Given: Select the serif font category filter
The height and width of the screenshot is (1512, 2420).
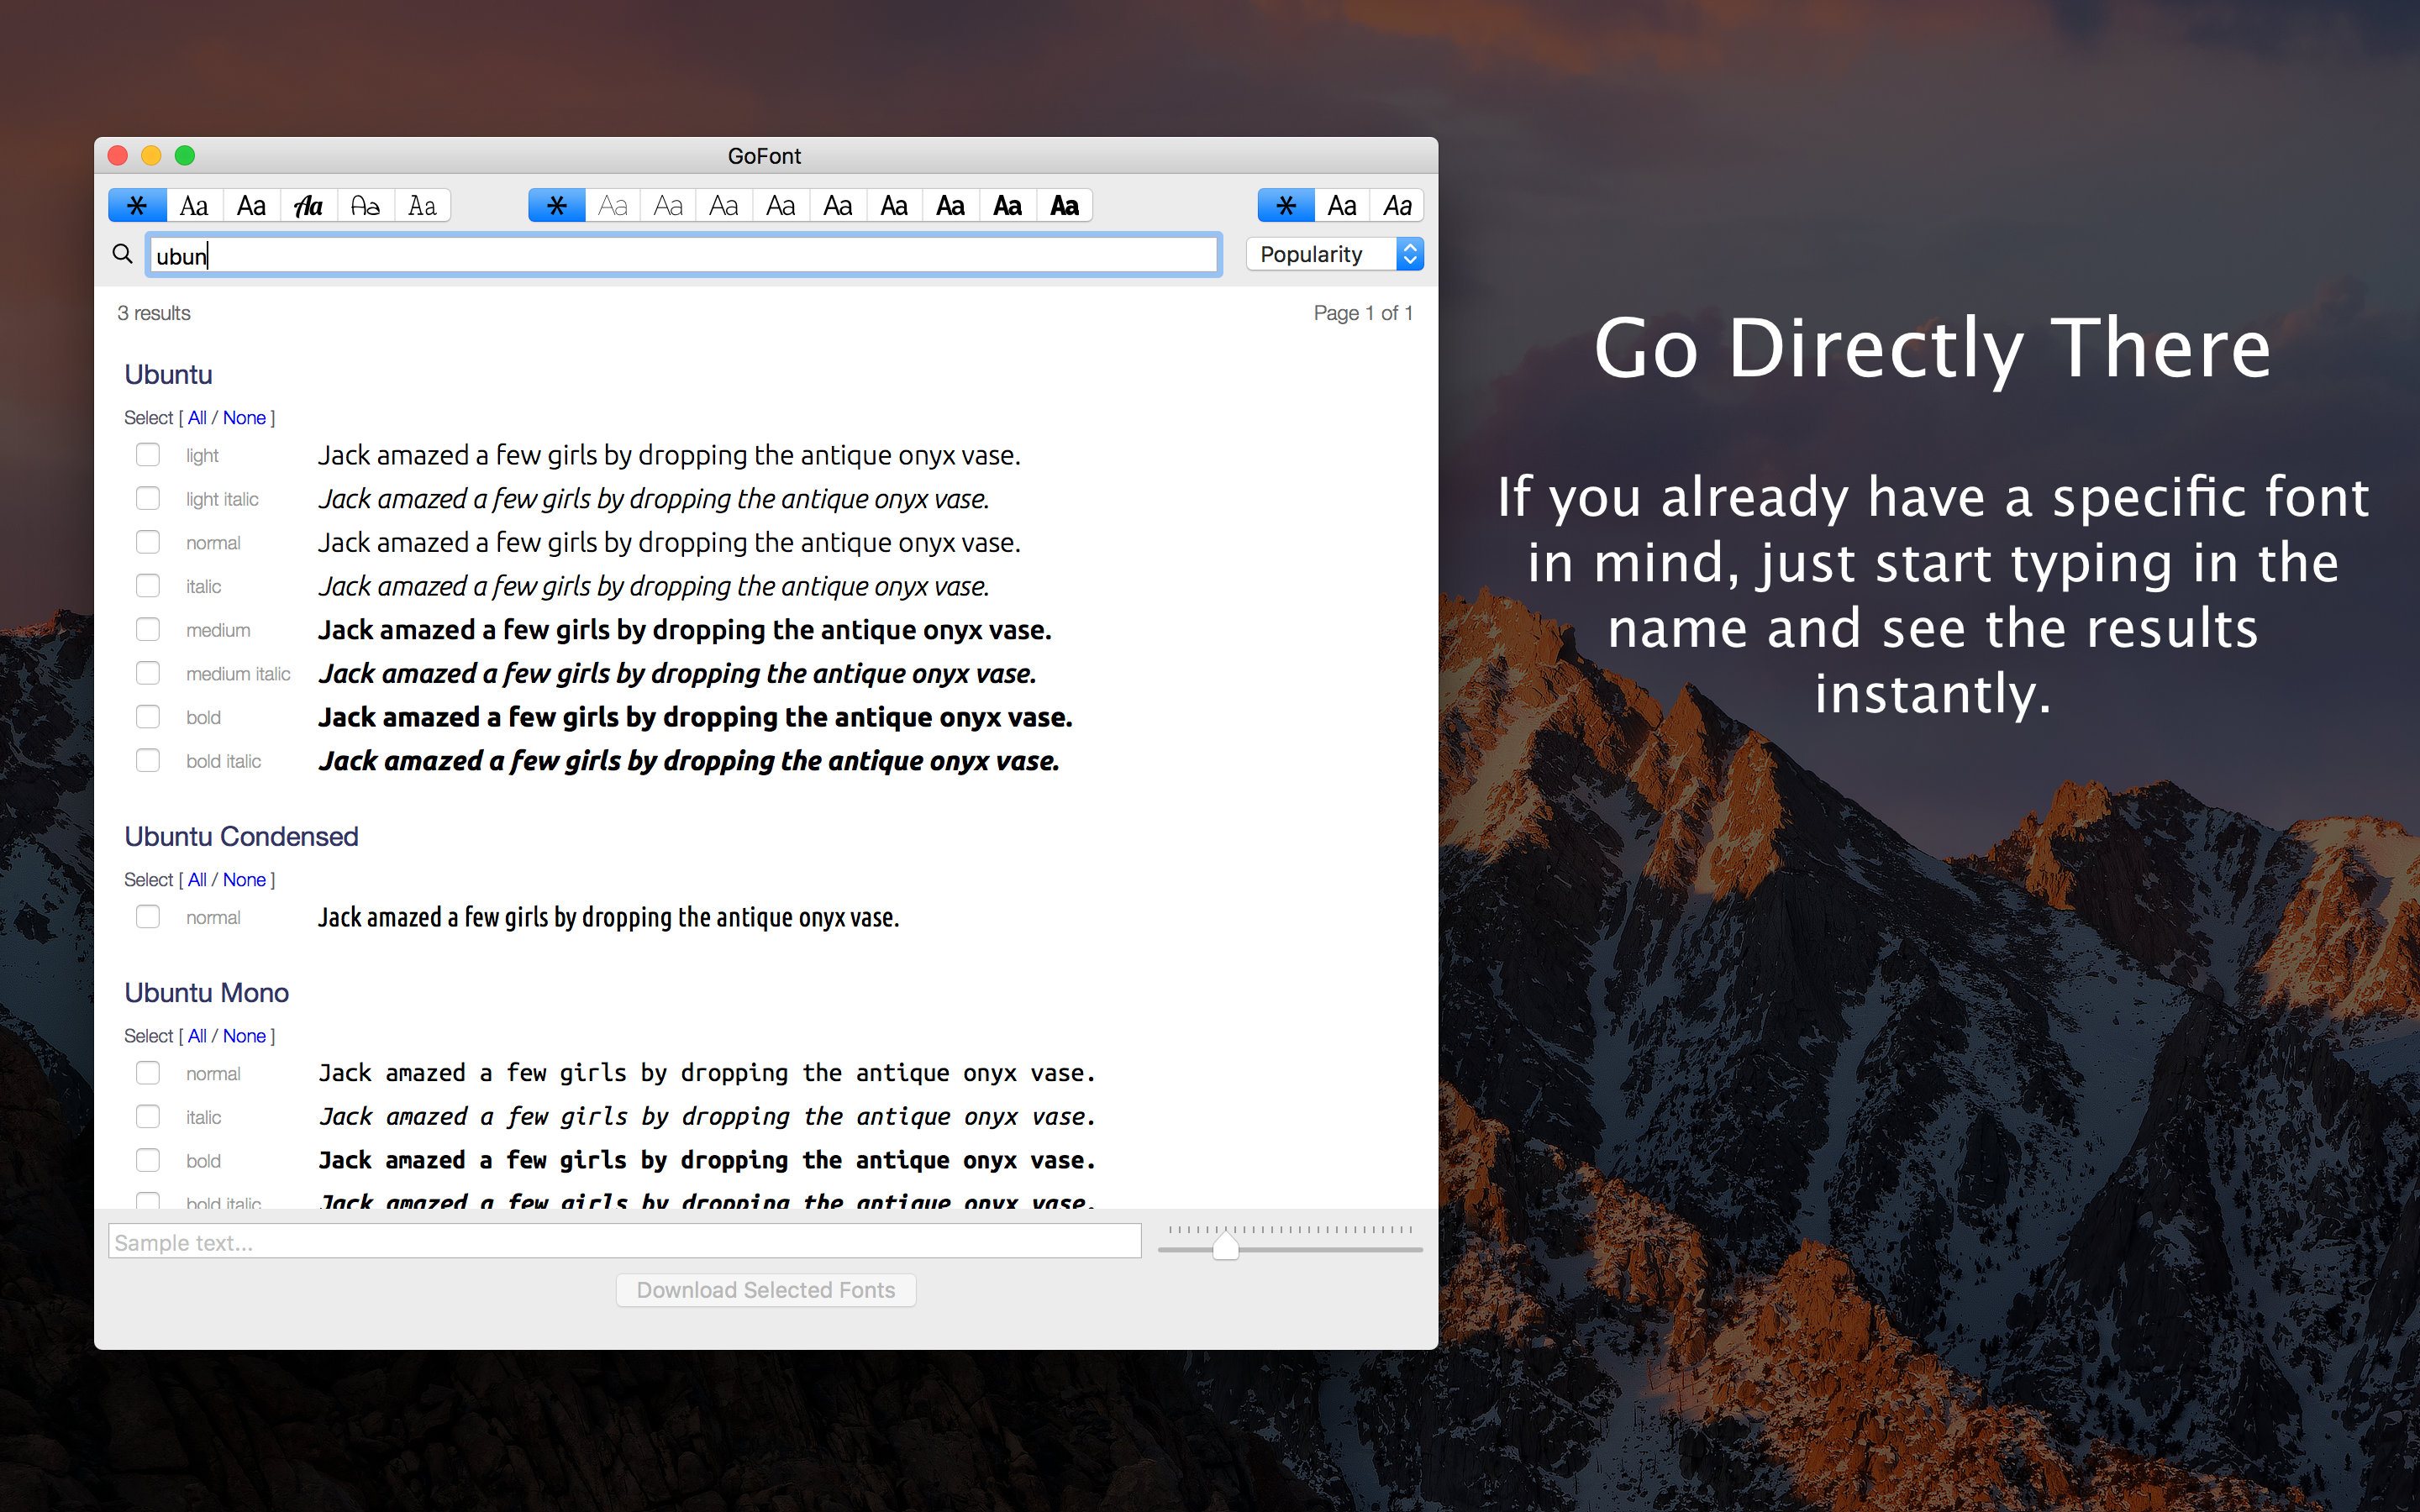Looking at the screenshot, I should point(194,206).
